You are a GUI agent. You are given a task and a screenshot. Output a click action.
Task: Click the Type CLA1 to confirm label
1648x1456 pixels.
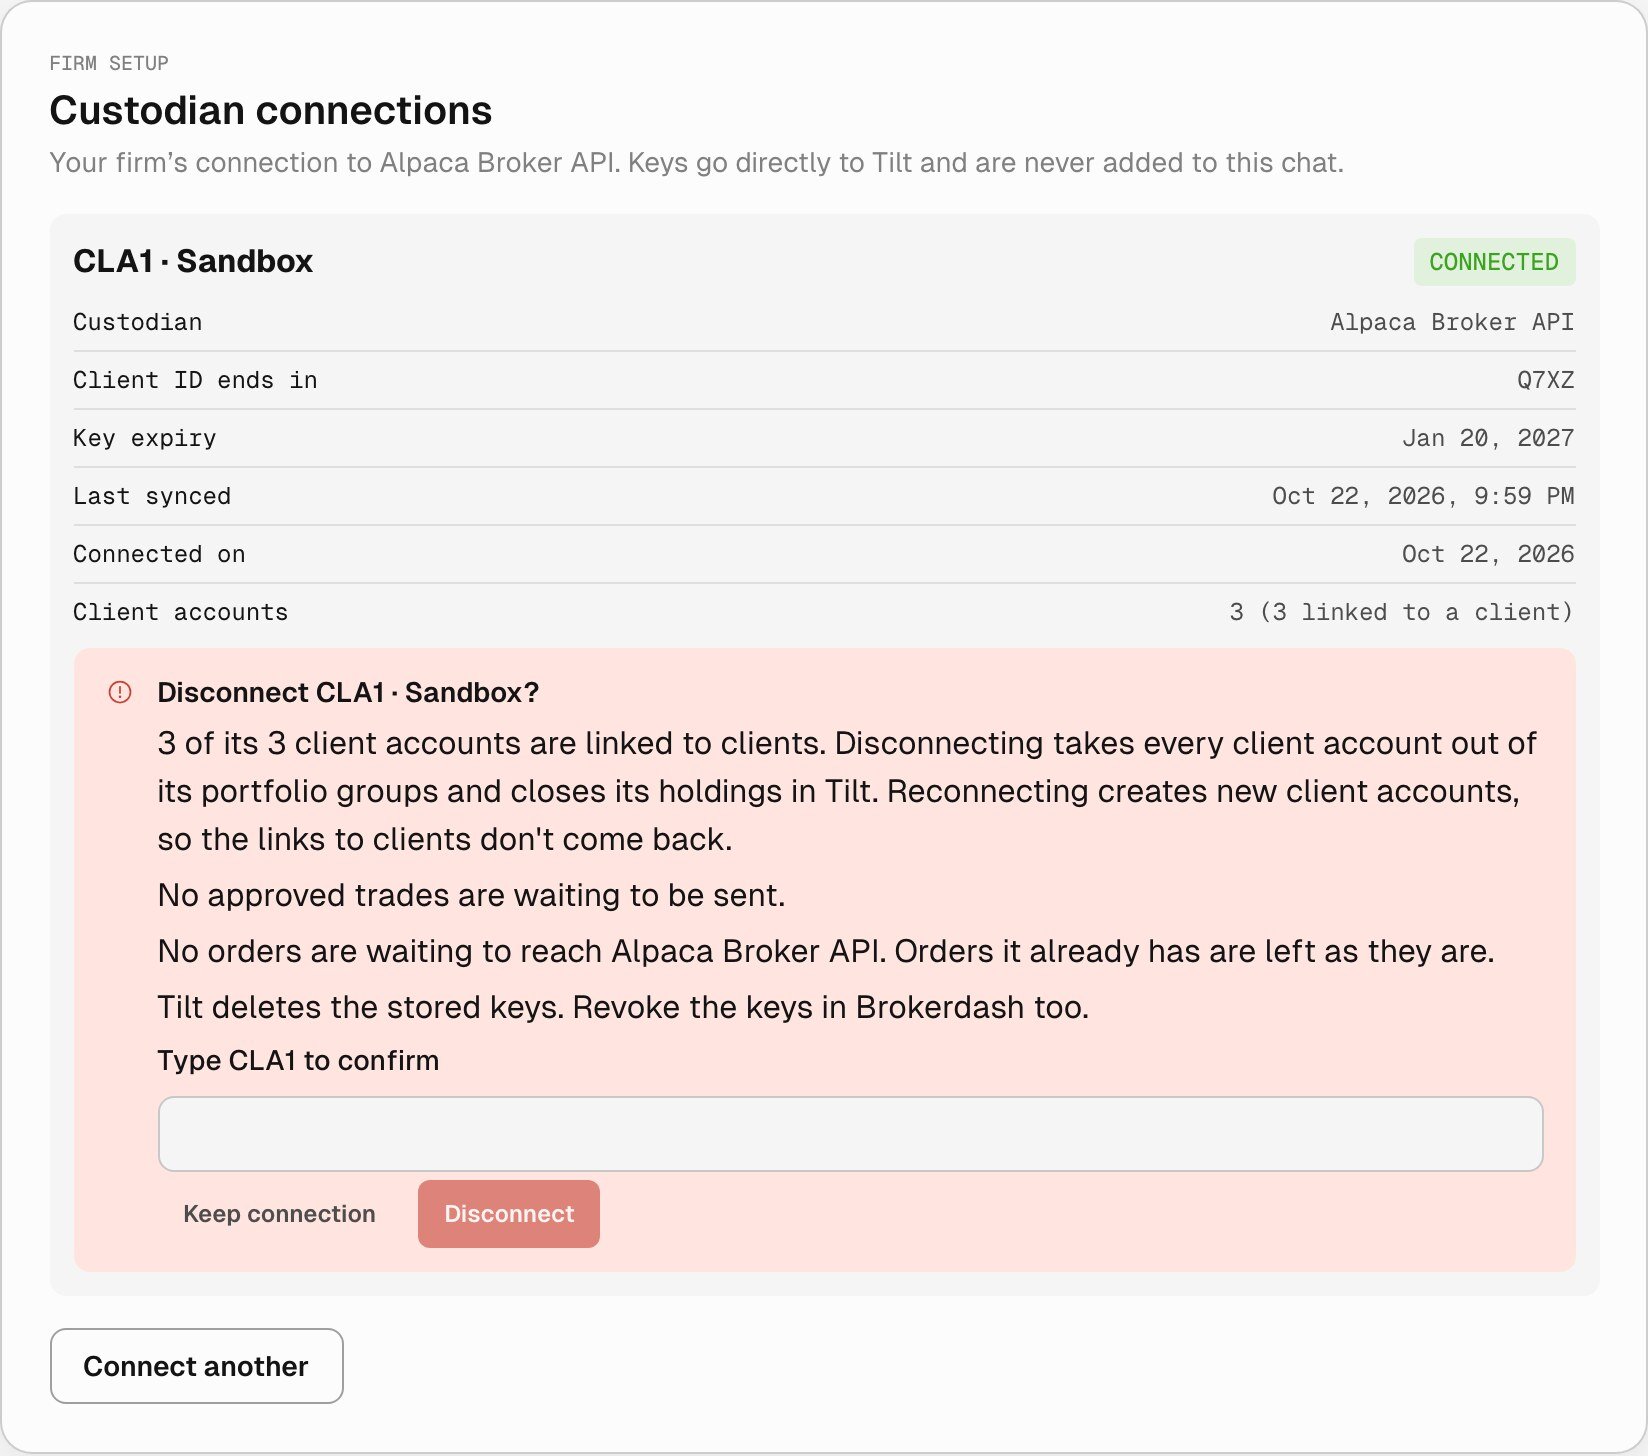[x=298, y=1060]
